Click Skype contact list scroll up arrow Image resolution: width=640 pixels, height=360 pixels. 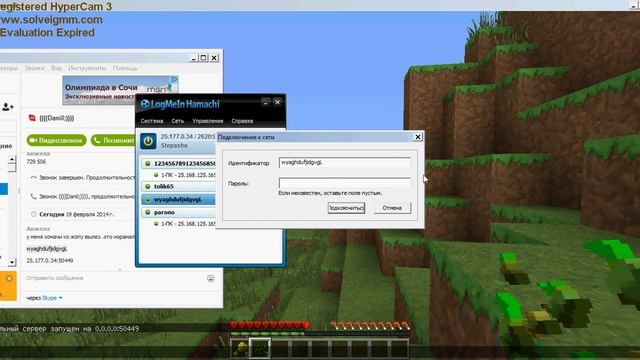tap(12, 160)
